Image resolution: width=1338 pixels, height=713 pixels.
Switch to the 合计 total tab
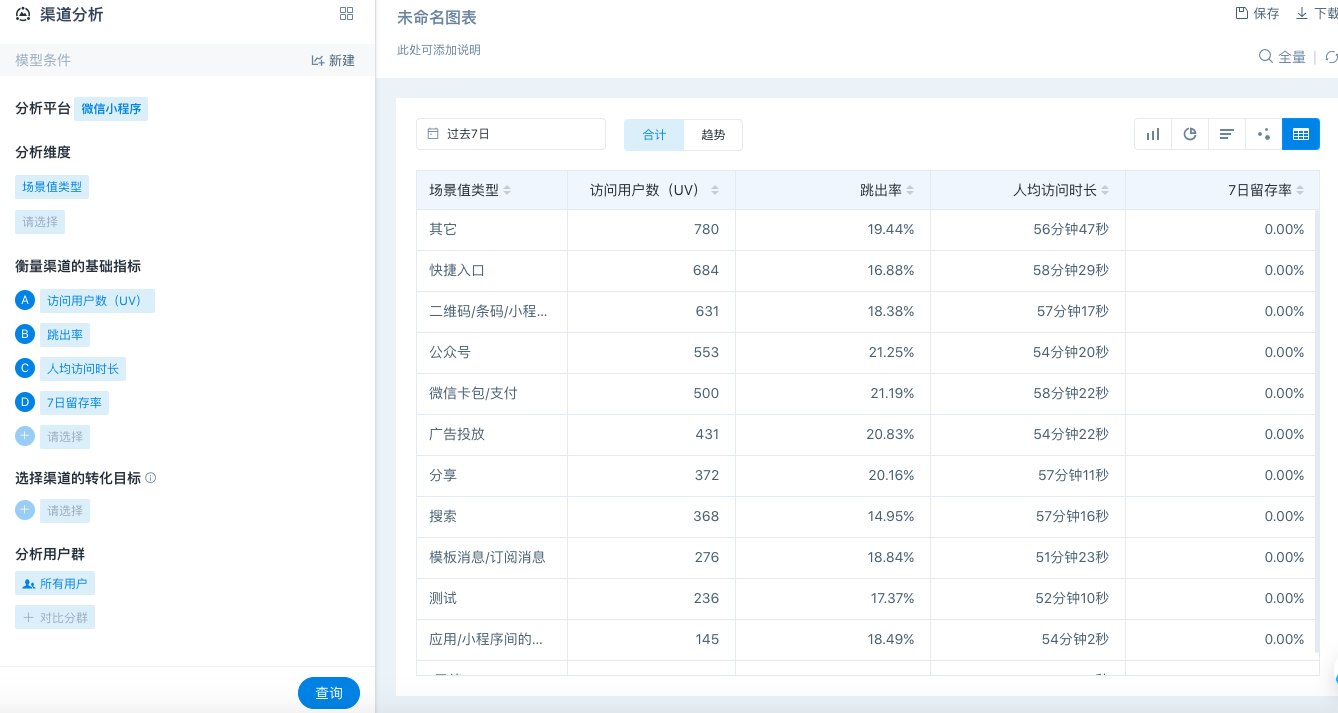[654, 135]
